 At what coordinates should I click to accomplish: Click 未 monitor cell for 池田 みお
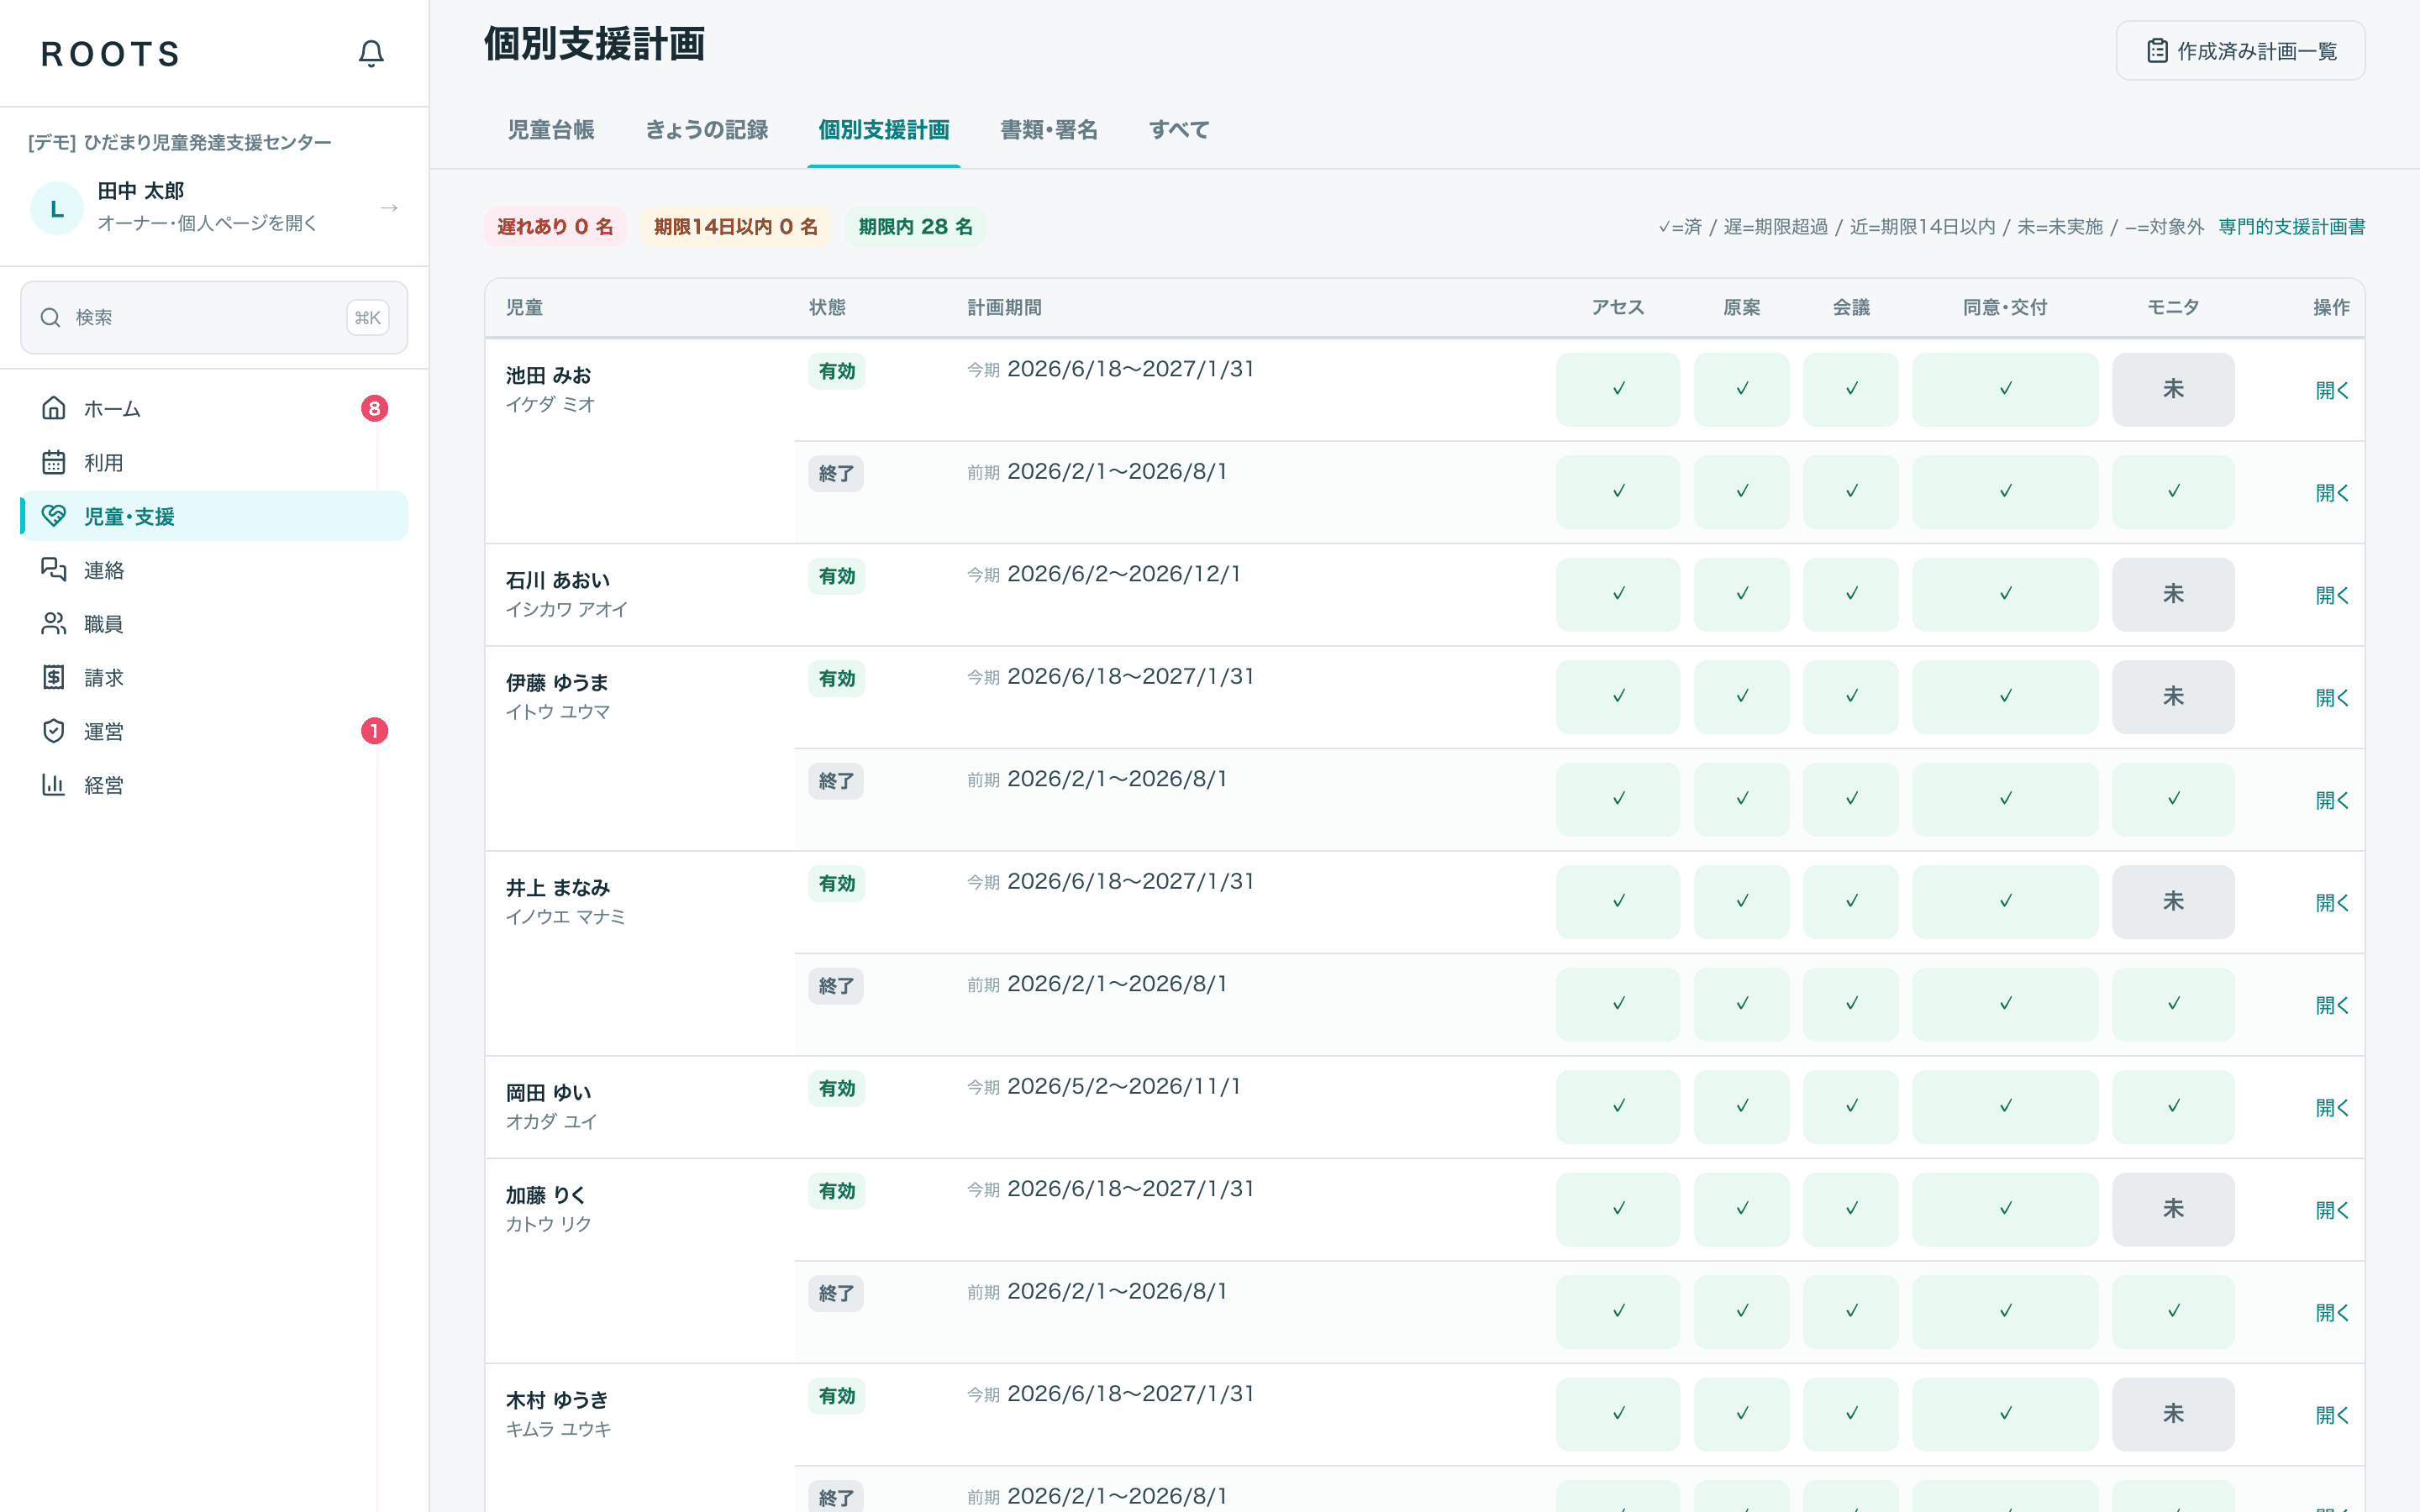click(x=2173, y=389)
